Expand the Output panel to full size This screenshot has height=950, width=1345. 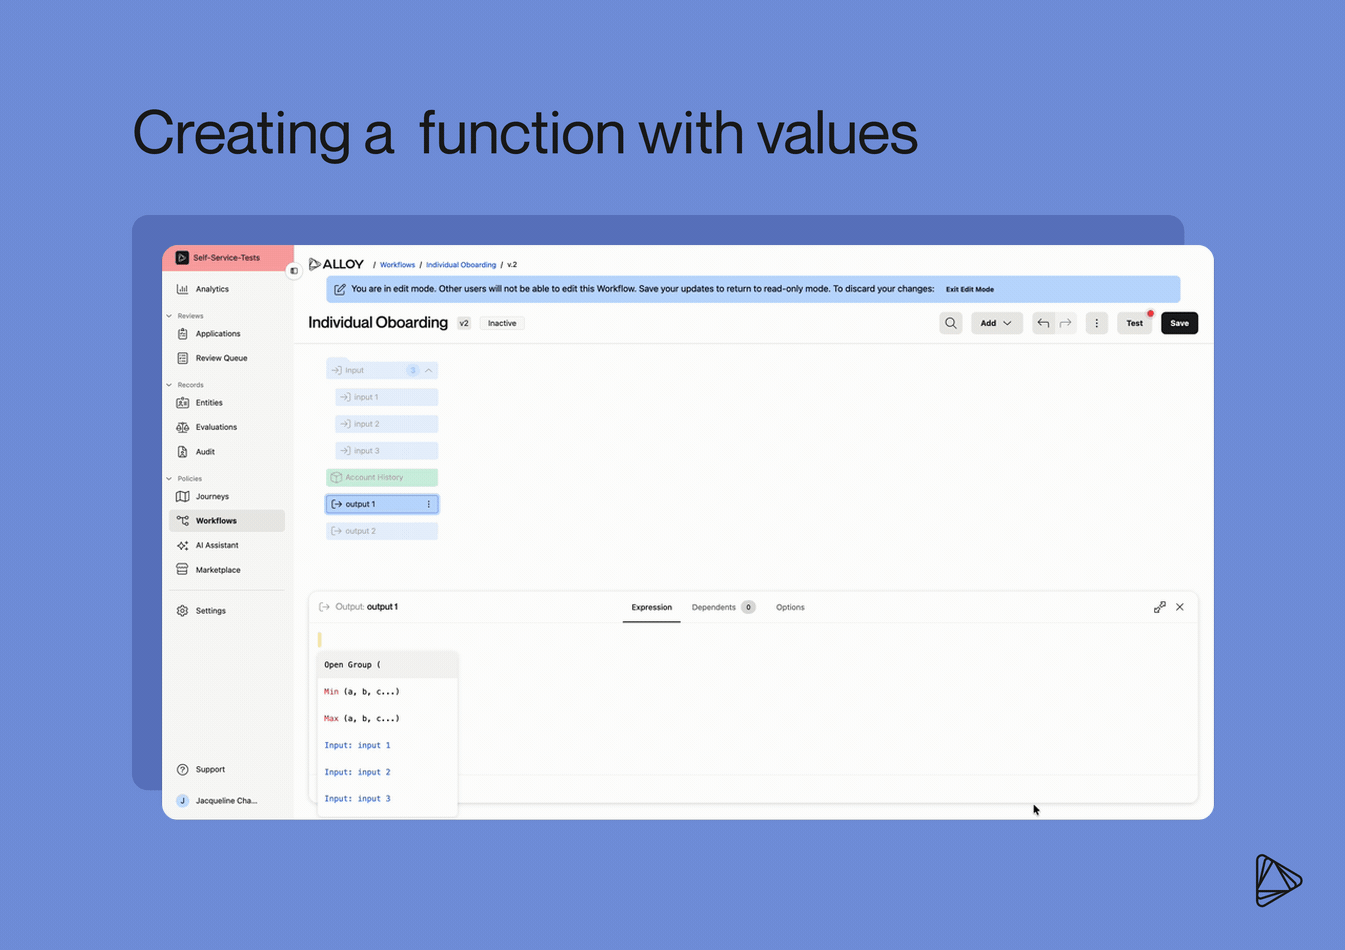[1160, 607]
